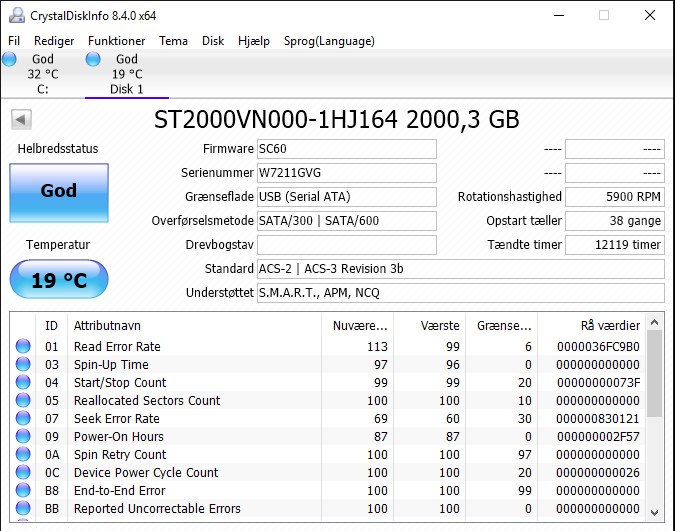The width and height of the screenshot is (675, 531).
Task: Click the empty Drevbogstav field
Action: pyautogui.click(x=347, y=245)
